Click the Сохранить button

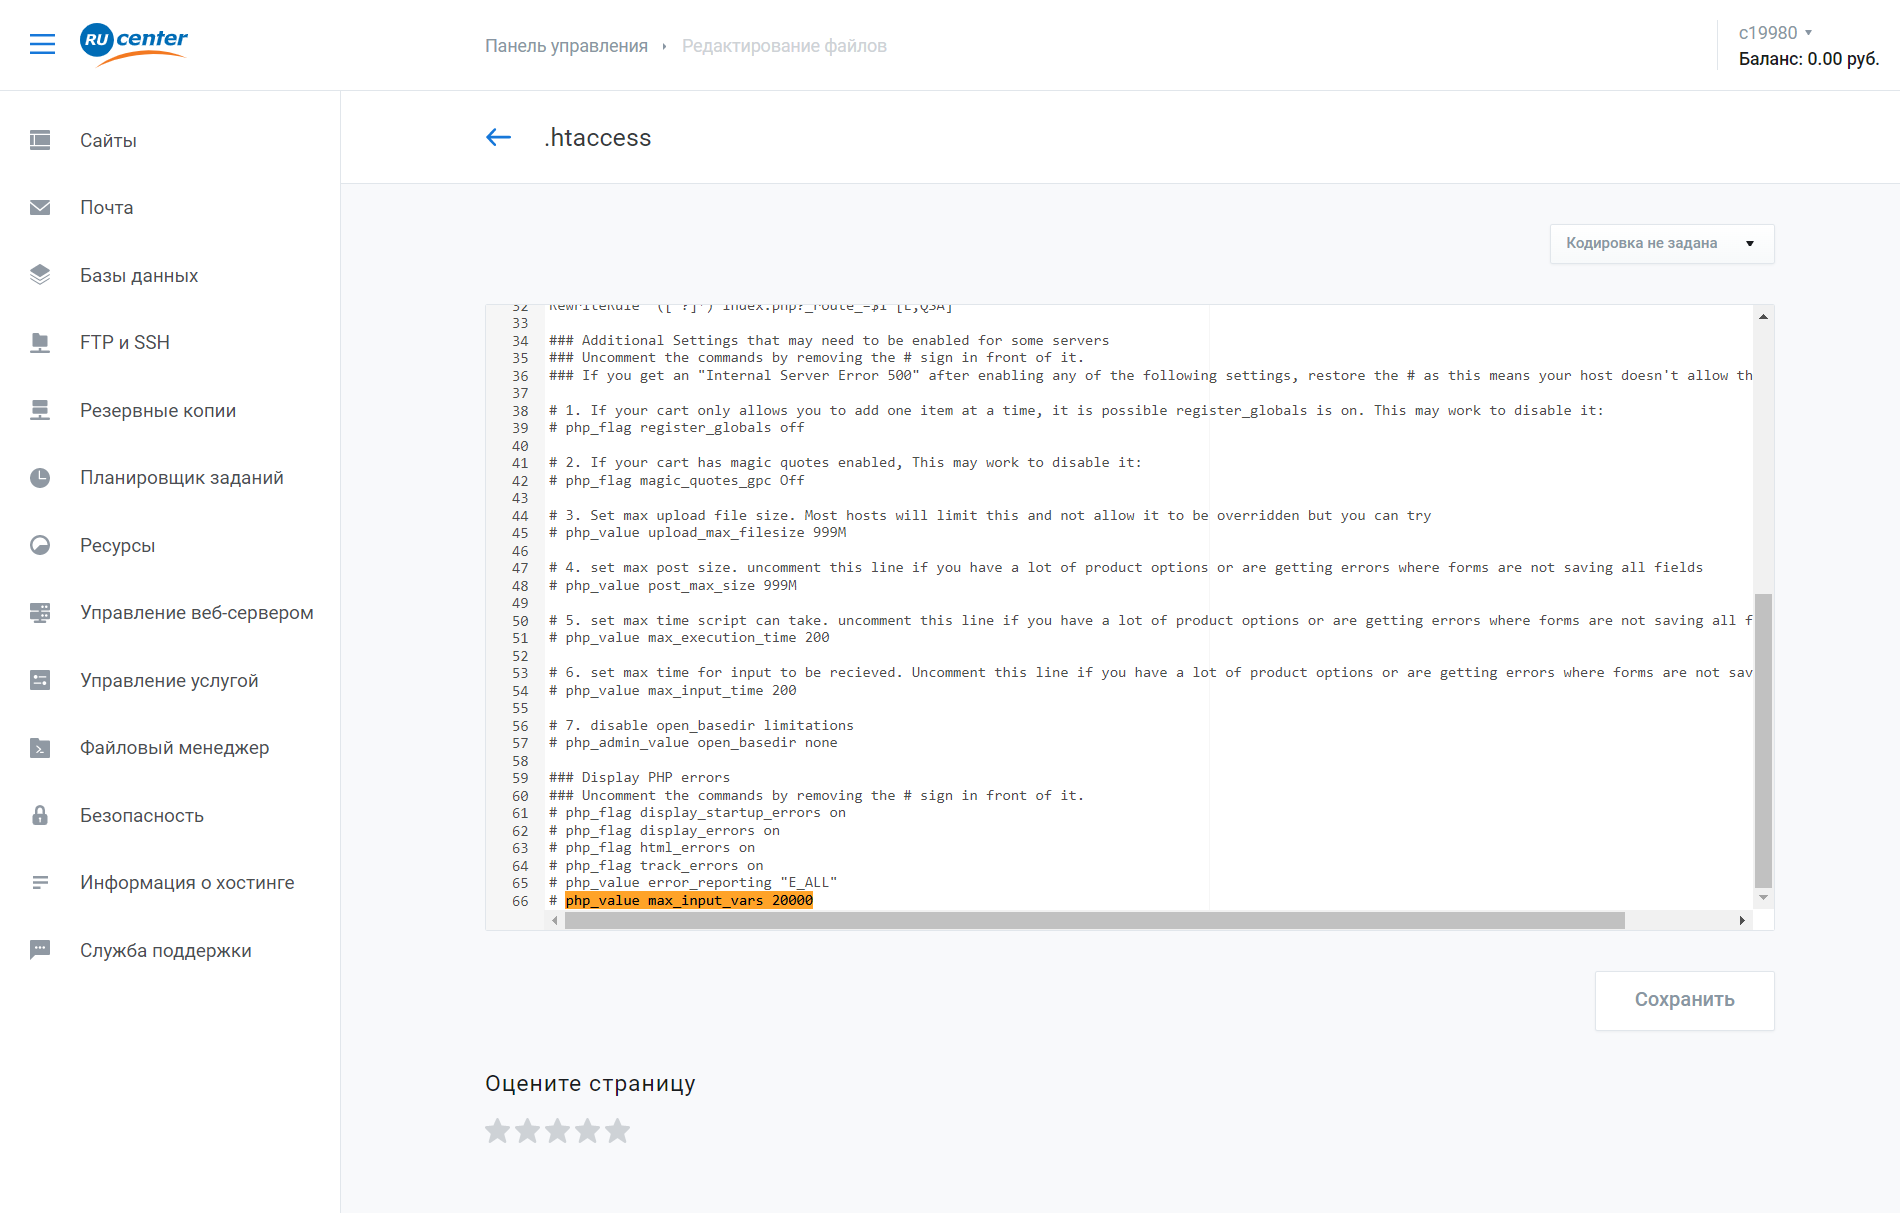pyautogui.click(x=1684, y=1000)
